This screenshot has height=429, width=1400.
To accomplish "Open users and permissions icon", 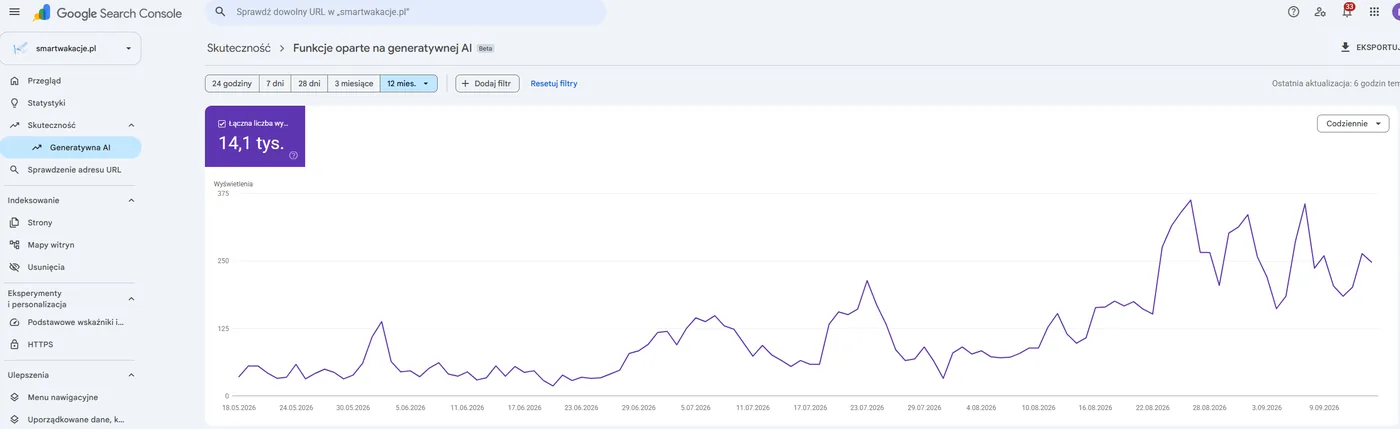I will tap(1320, 12).
